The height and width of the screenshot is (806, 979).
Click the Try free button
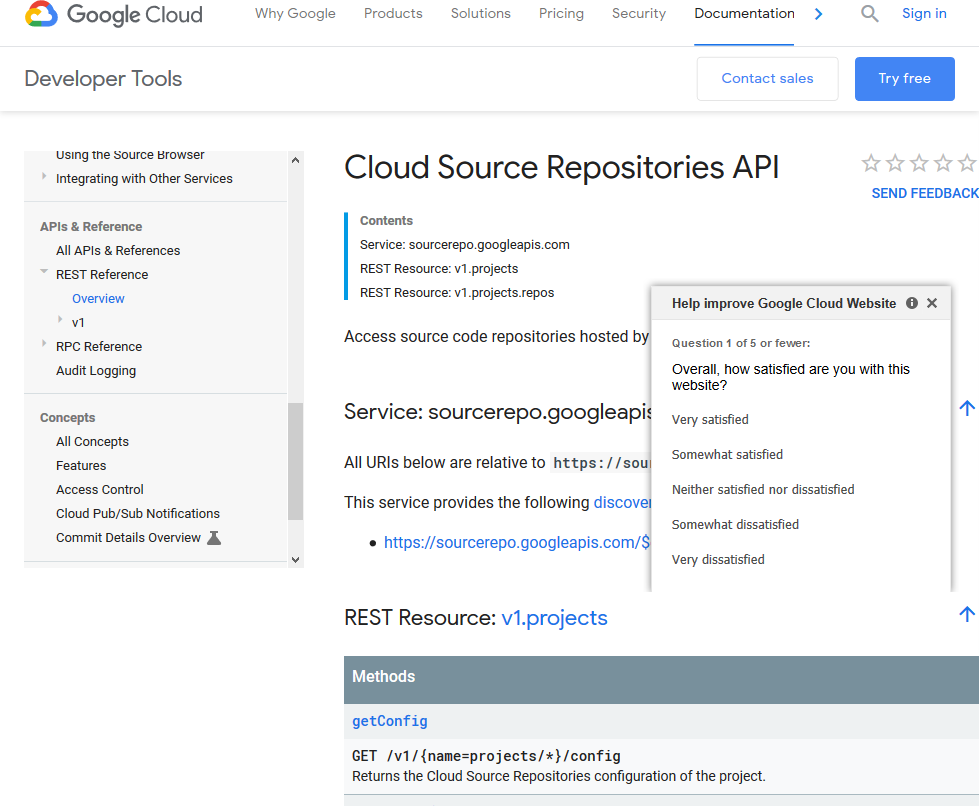tap(904, 79)
